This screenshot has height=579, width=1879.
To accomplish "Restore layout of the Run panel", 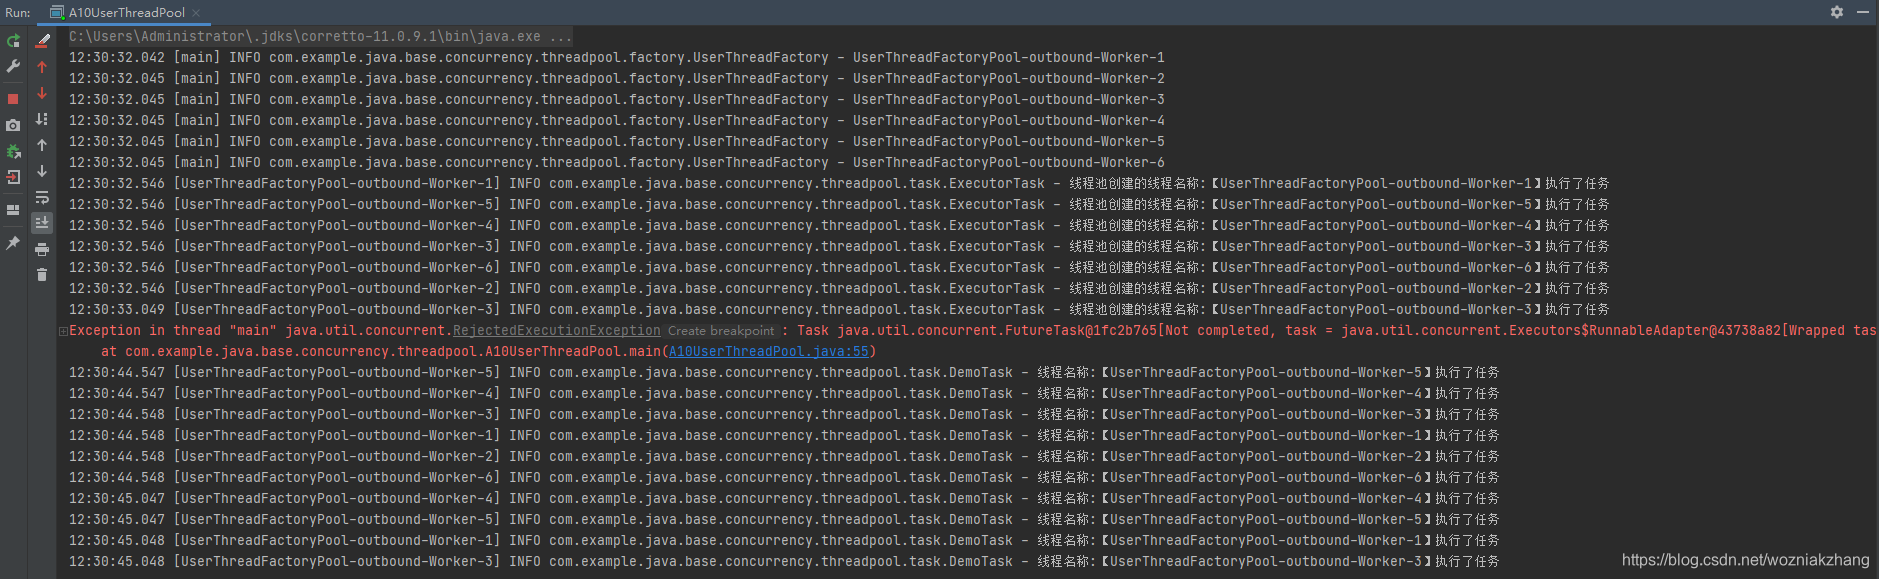I will coord(13,210).
